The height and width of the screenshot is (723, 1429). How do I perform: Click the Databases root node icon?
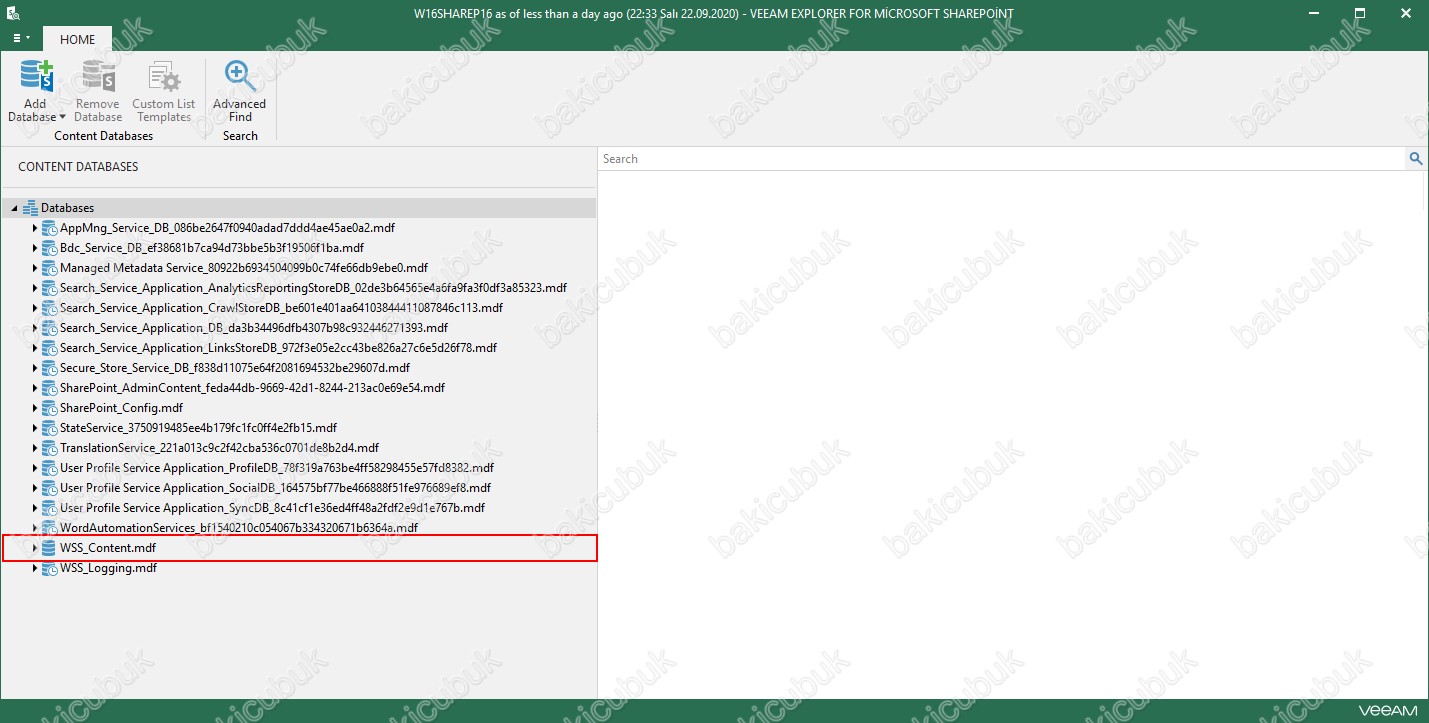coord(30,208)
